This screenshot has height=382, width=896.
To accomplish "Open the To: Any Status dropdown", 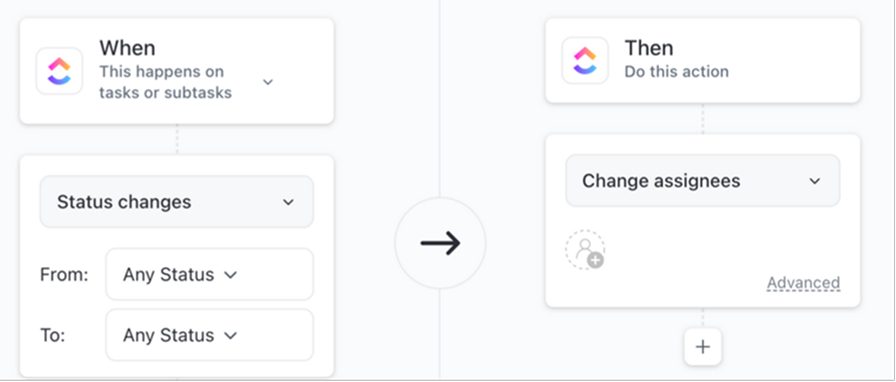I will 210,335.
